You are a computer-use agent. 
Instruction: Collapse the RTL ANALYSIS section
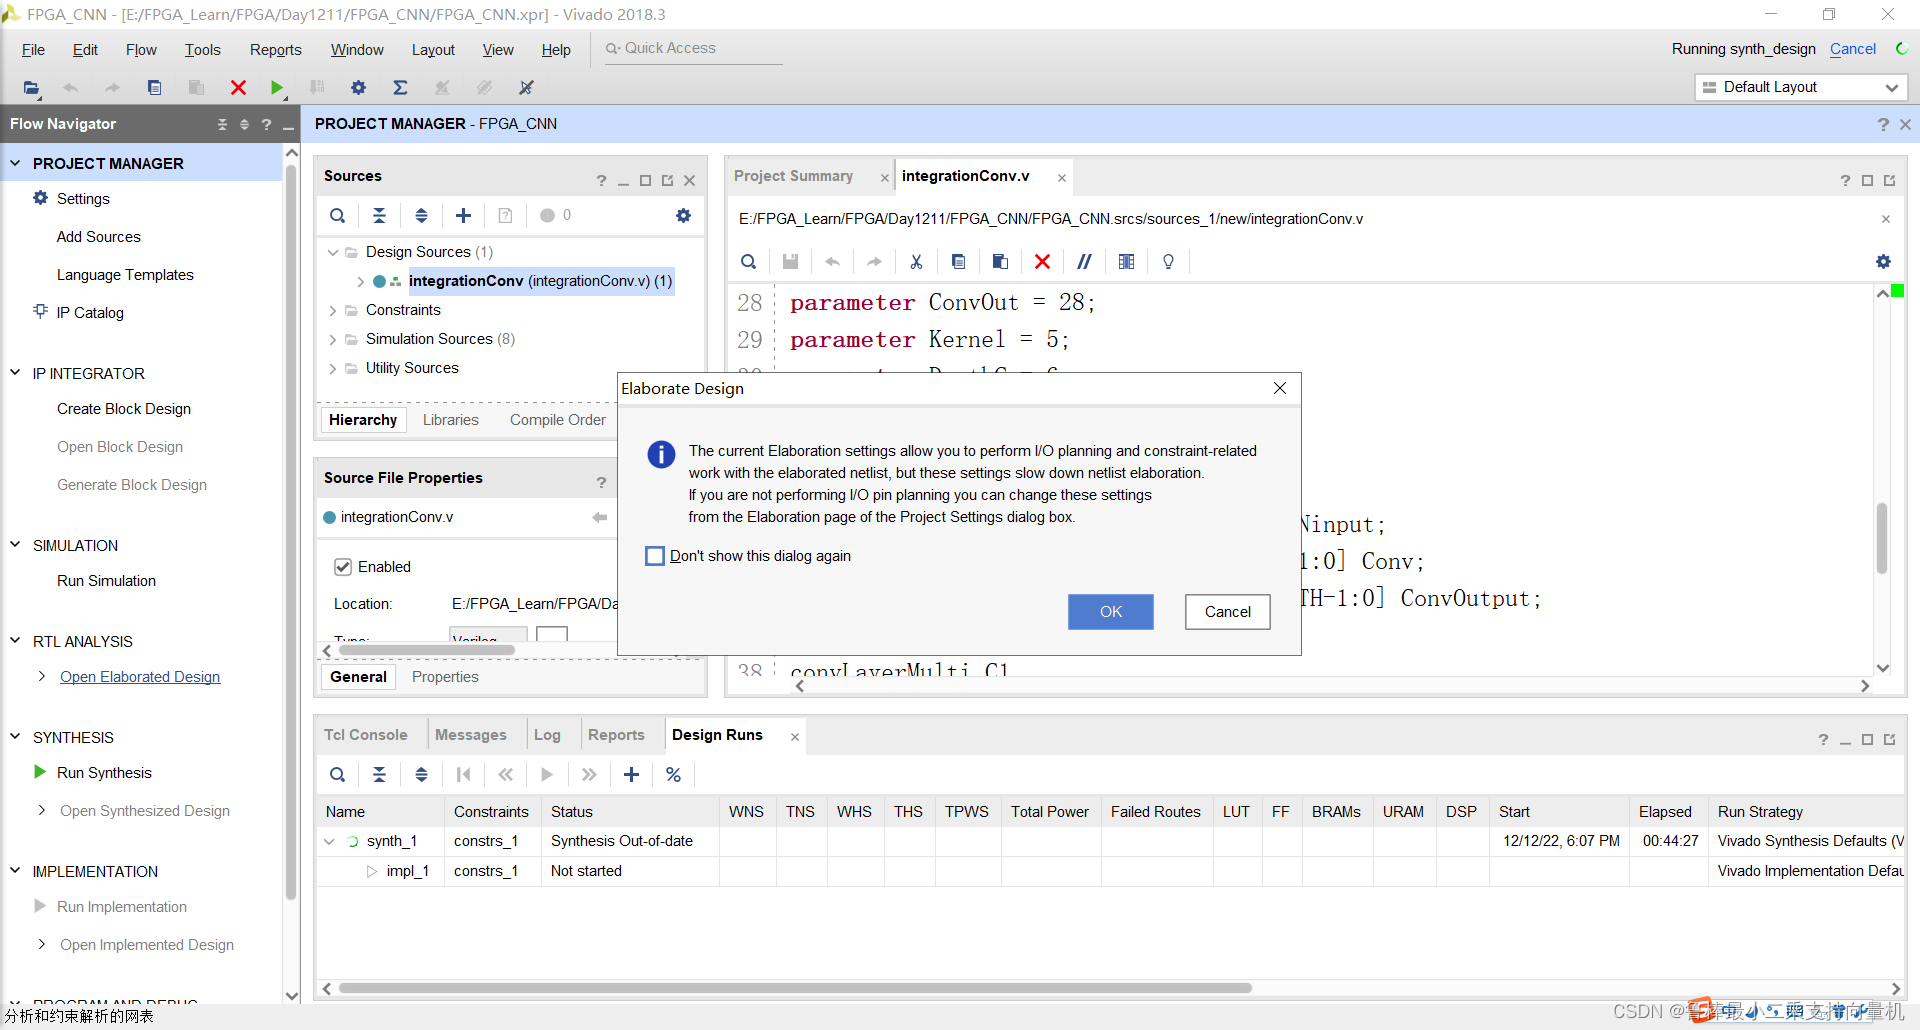pos(15,641)
